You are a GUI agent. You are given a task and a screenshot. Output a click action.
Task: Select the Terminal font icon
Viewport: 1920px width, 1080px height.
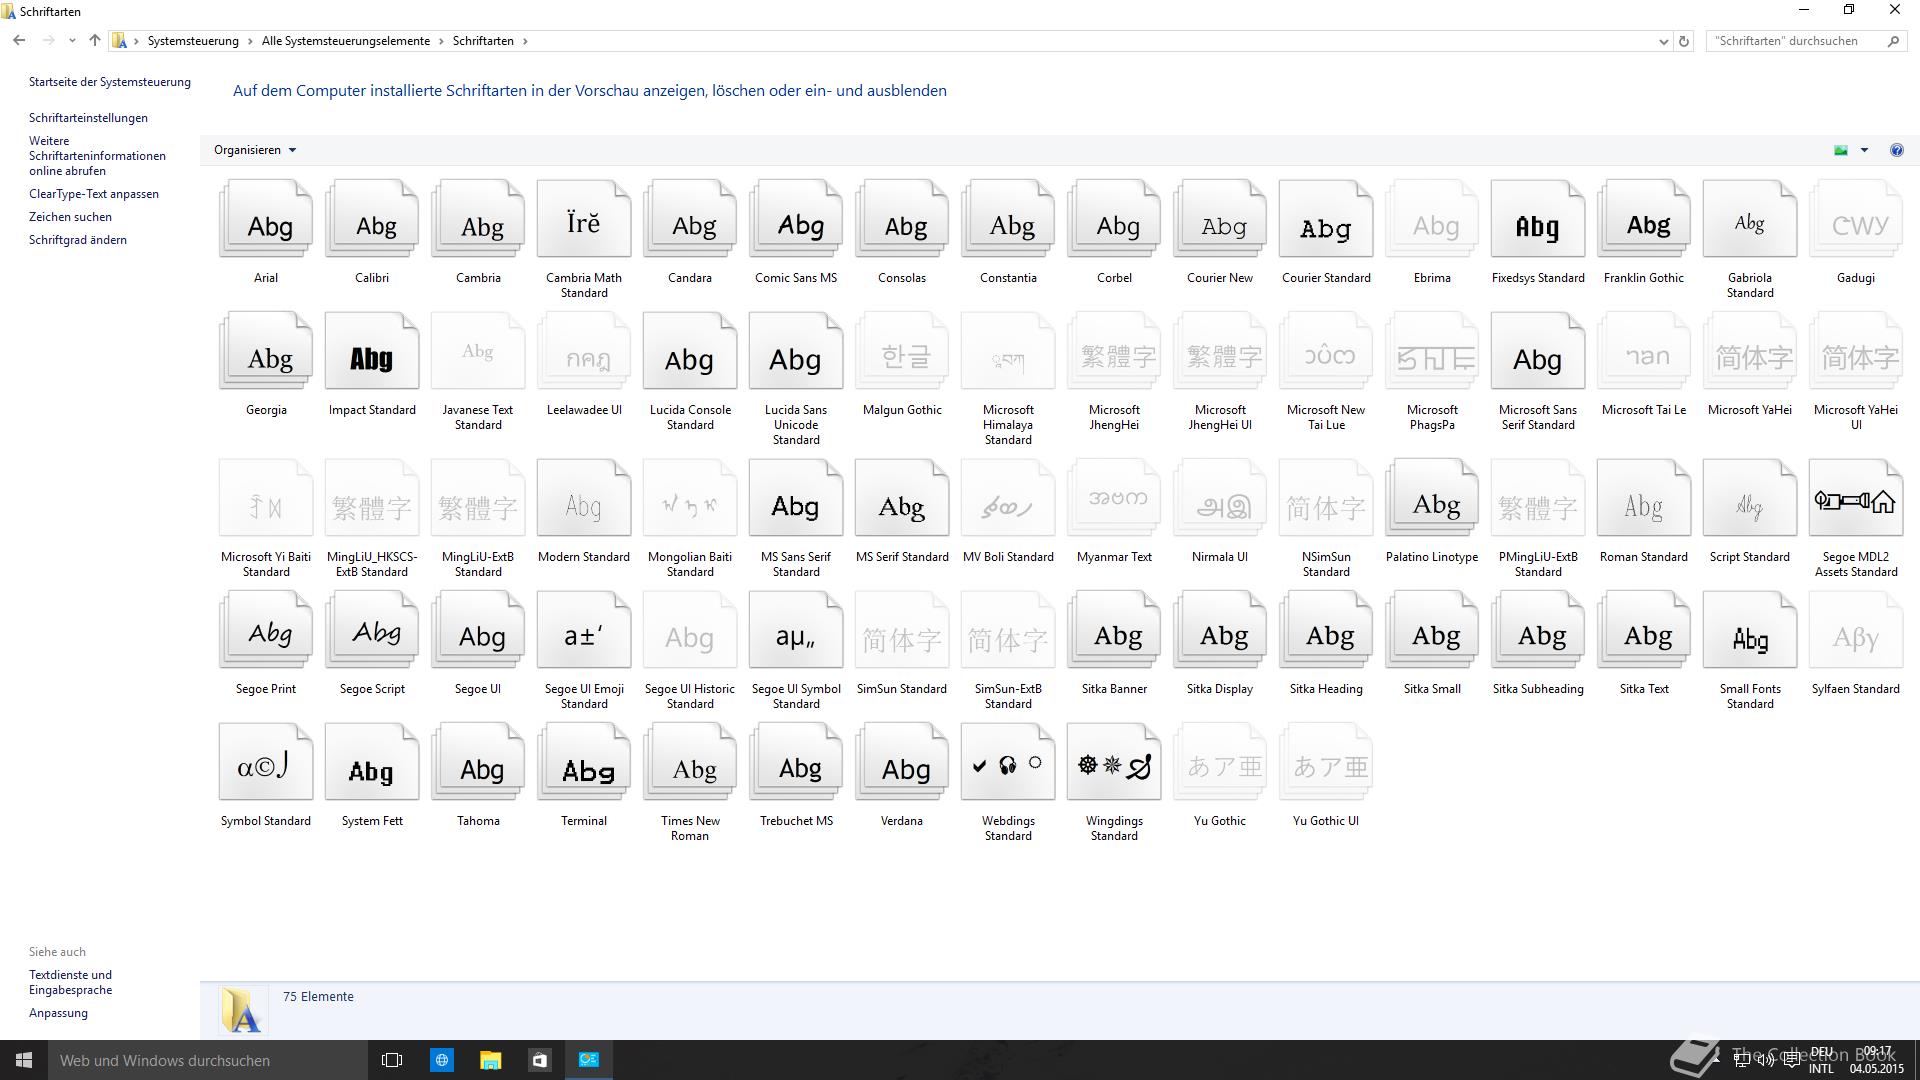[584, 762]
